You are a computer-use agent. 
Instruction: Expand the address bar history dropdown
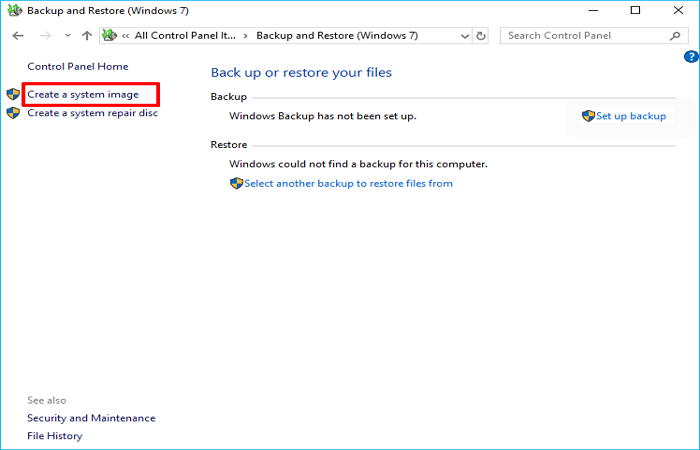(465, 36)
